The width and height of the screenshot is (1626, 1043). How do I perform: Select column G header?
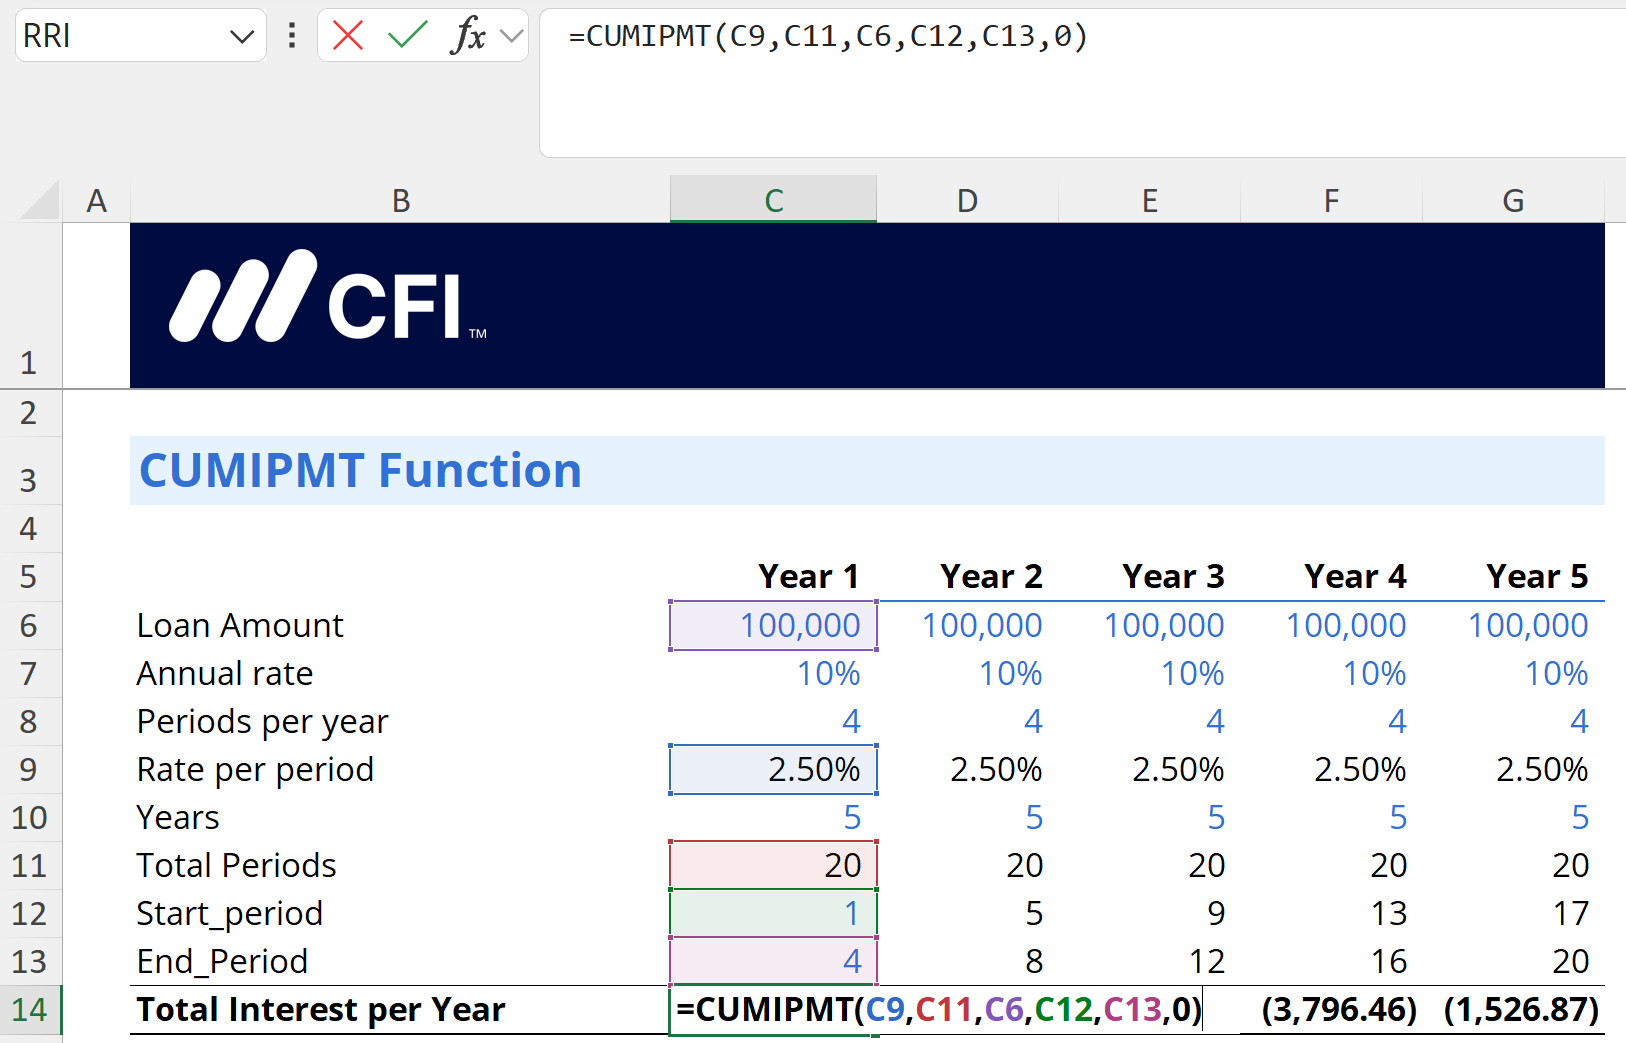pyautogui.click(x=1512, y=201)
